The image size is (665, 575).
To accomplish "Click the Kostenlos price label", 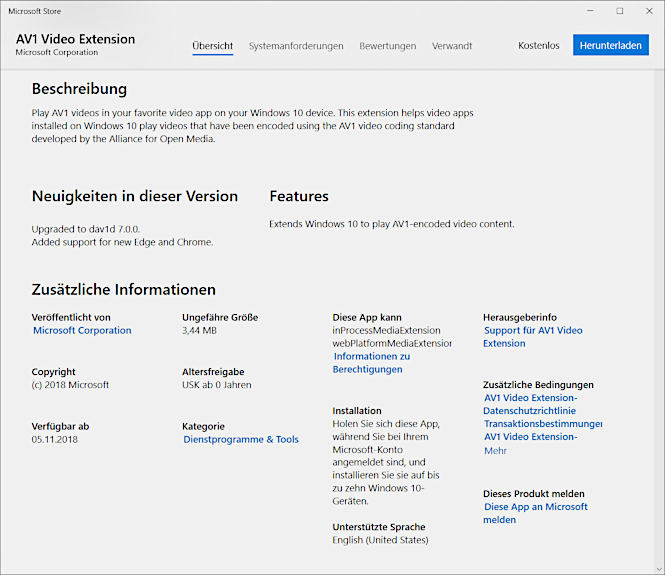I will pyautogui.click(x=538, y=46).
